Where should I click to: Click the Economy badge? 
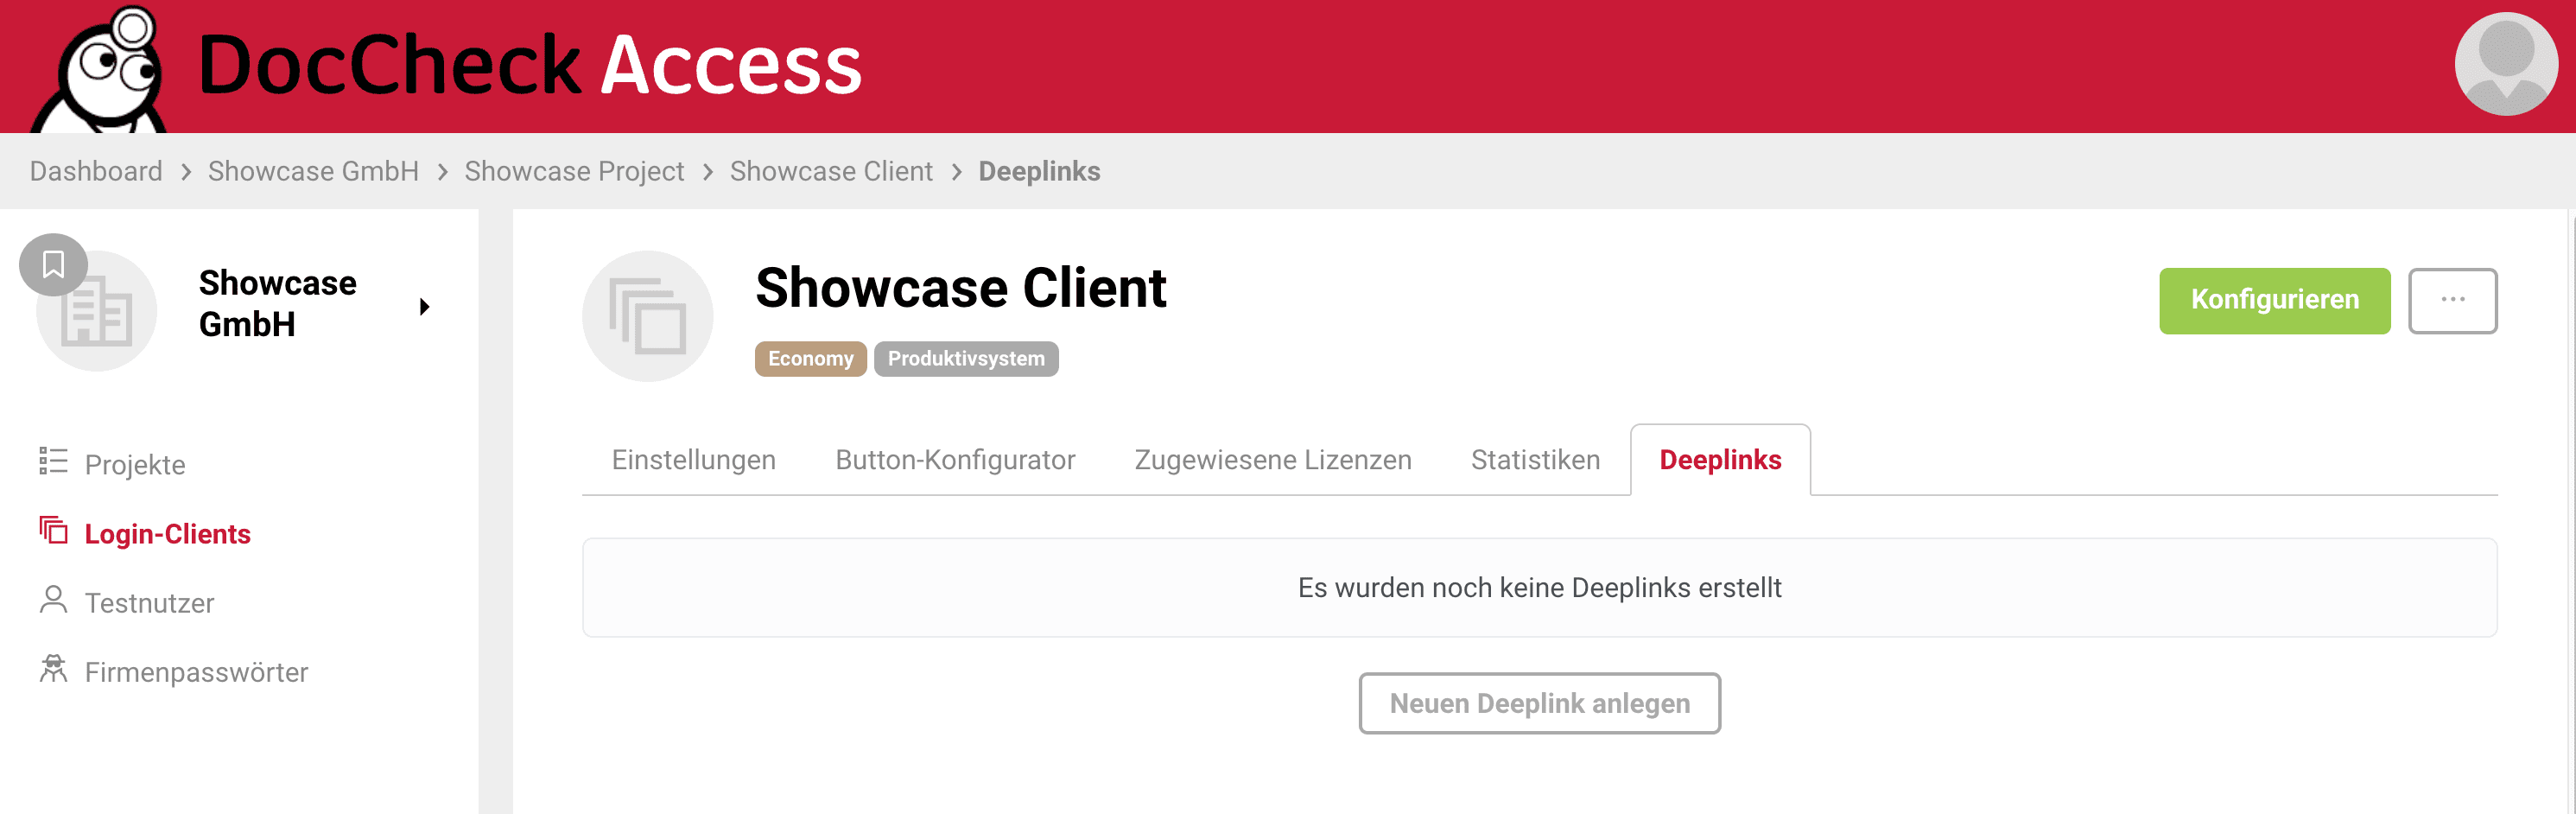tap(810, 358)
